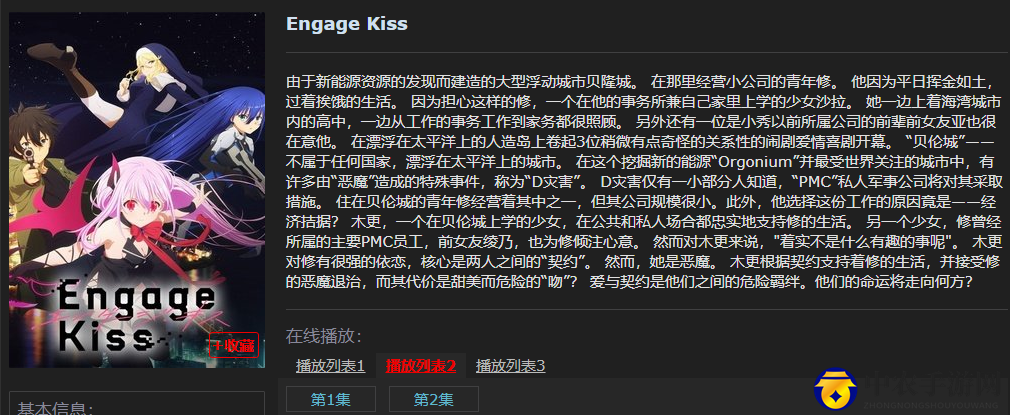
Task: Click the gold coin watermark logo
Action: click(x=835, y=389)
